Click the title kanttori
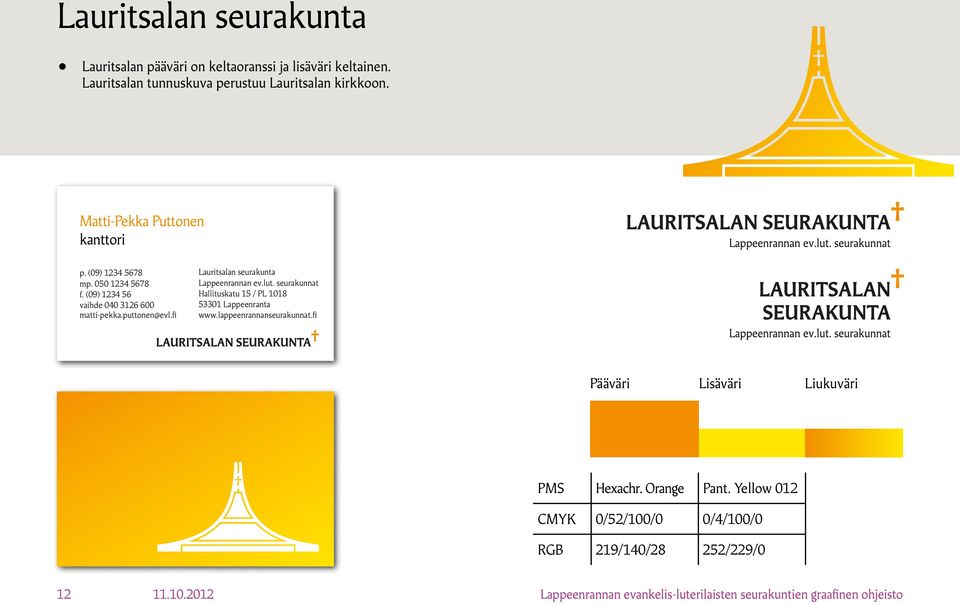 click(x=102, y=239)
